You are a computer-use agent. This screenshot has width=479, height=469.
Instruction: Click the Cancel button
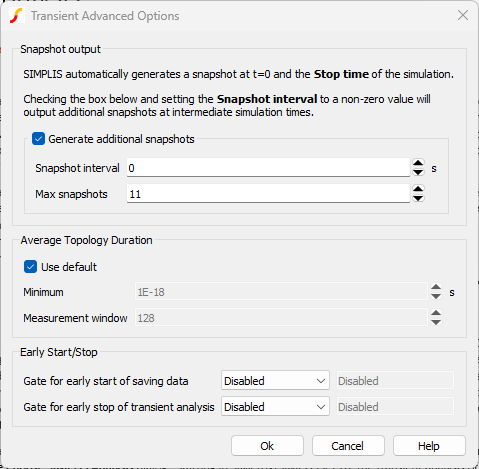tap(348, 446)
